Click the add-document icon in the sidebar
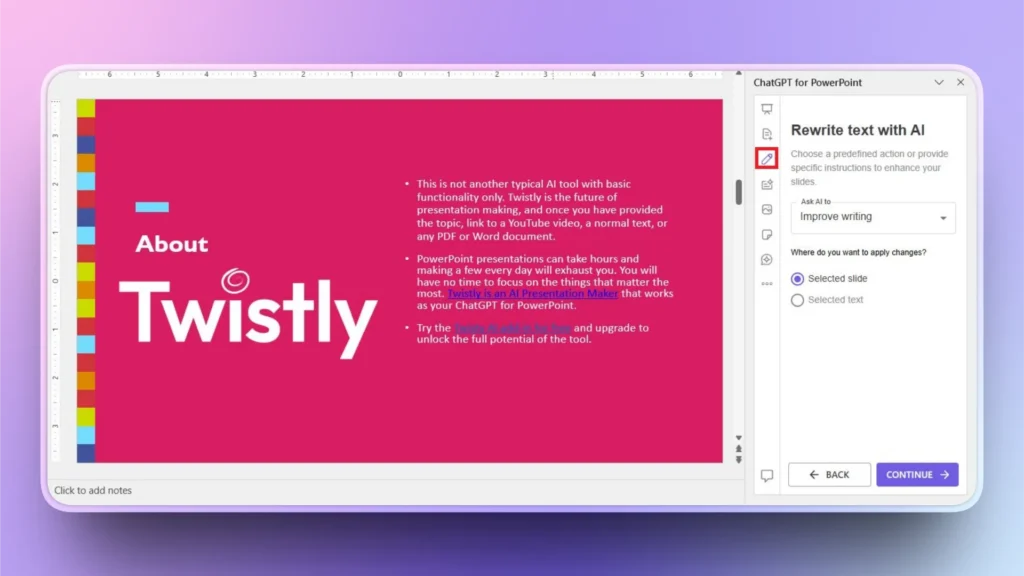Viewport: 1024px width, 576px height. (x=766, y=133)
